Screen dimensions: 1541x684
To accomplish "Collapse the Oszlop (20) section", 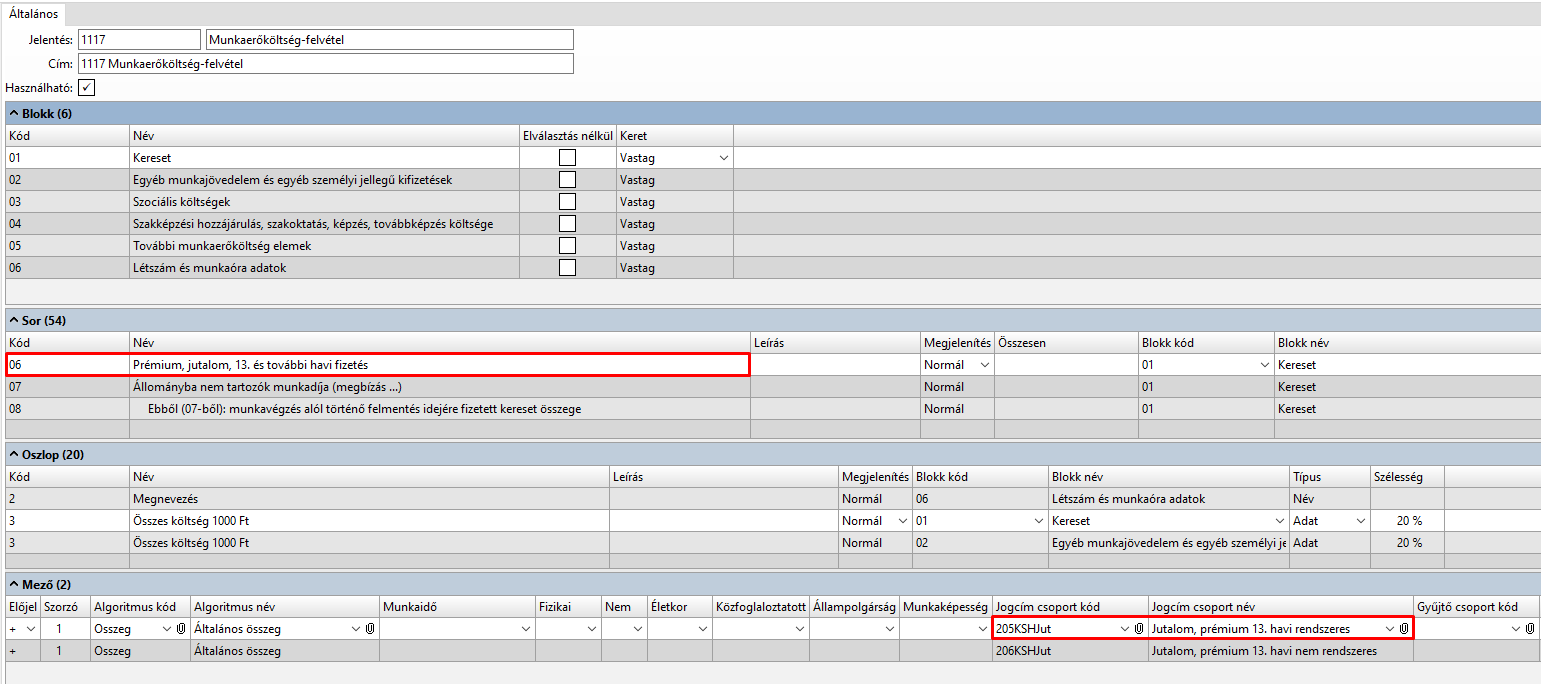I will pos(14,455).
